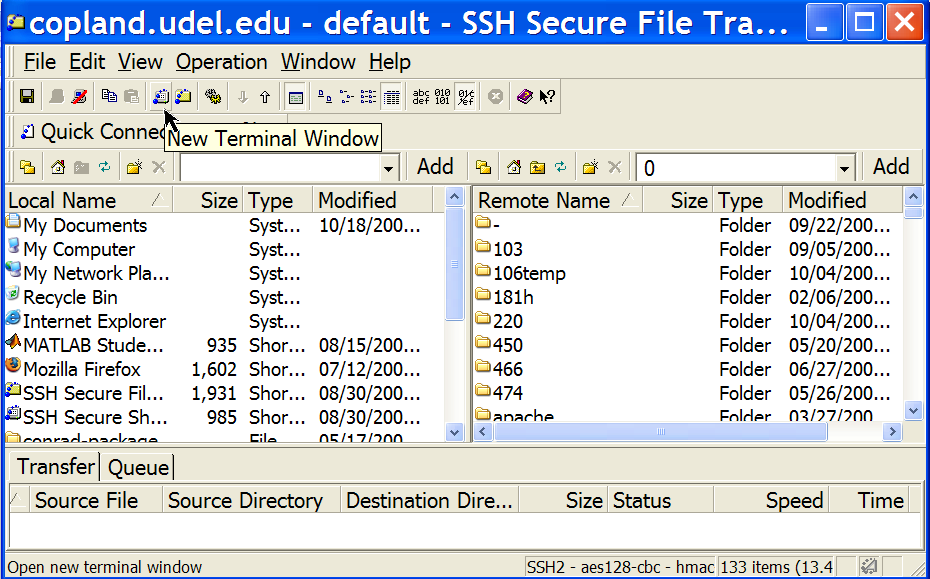The width and height of the screenshot is (930, 579).
Task: Click local pane scroll down arrow
Action: coord(454,432)
